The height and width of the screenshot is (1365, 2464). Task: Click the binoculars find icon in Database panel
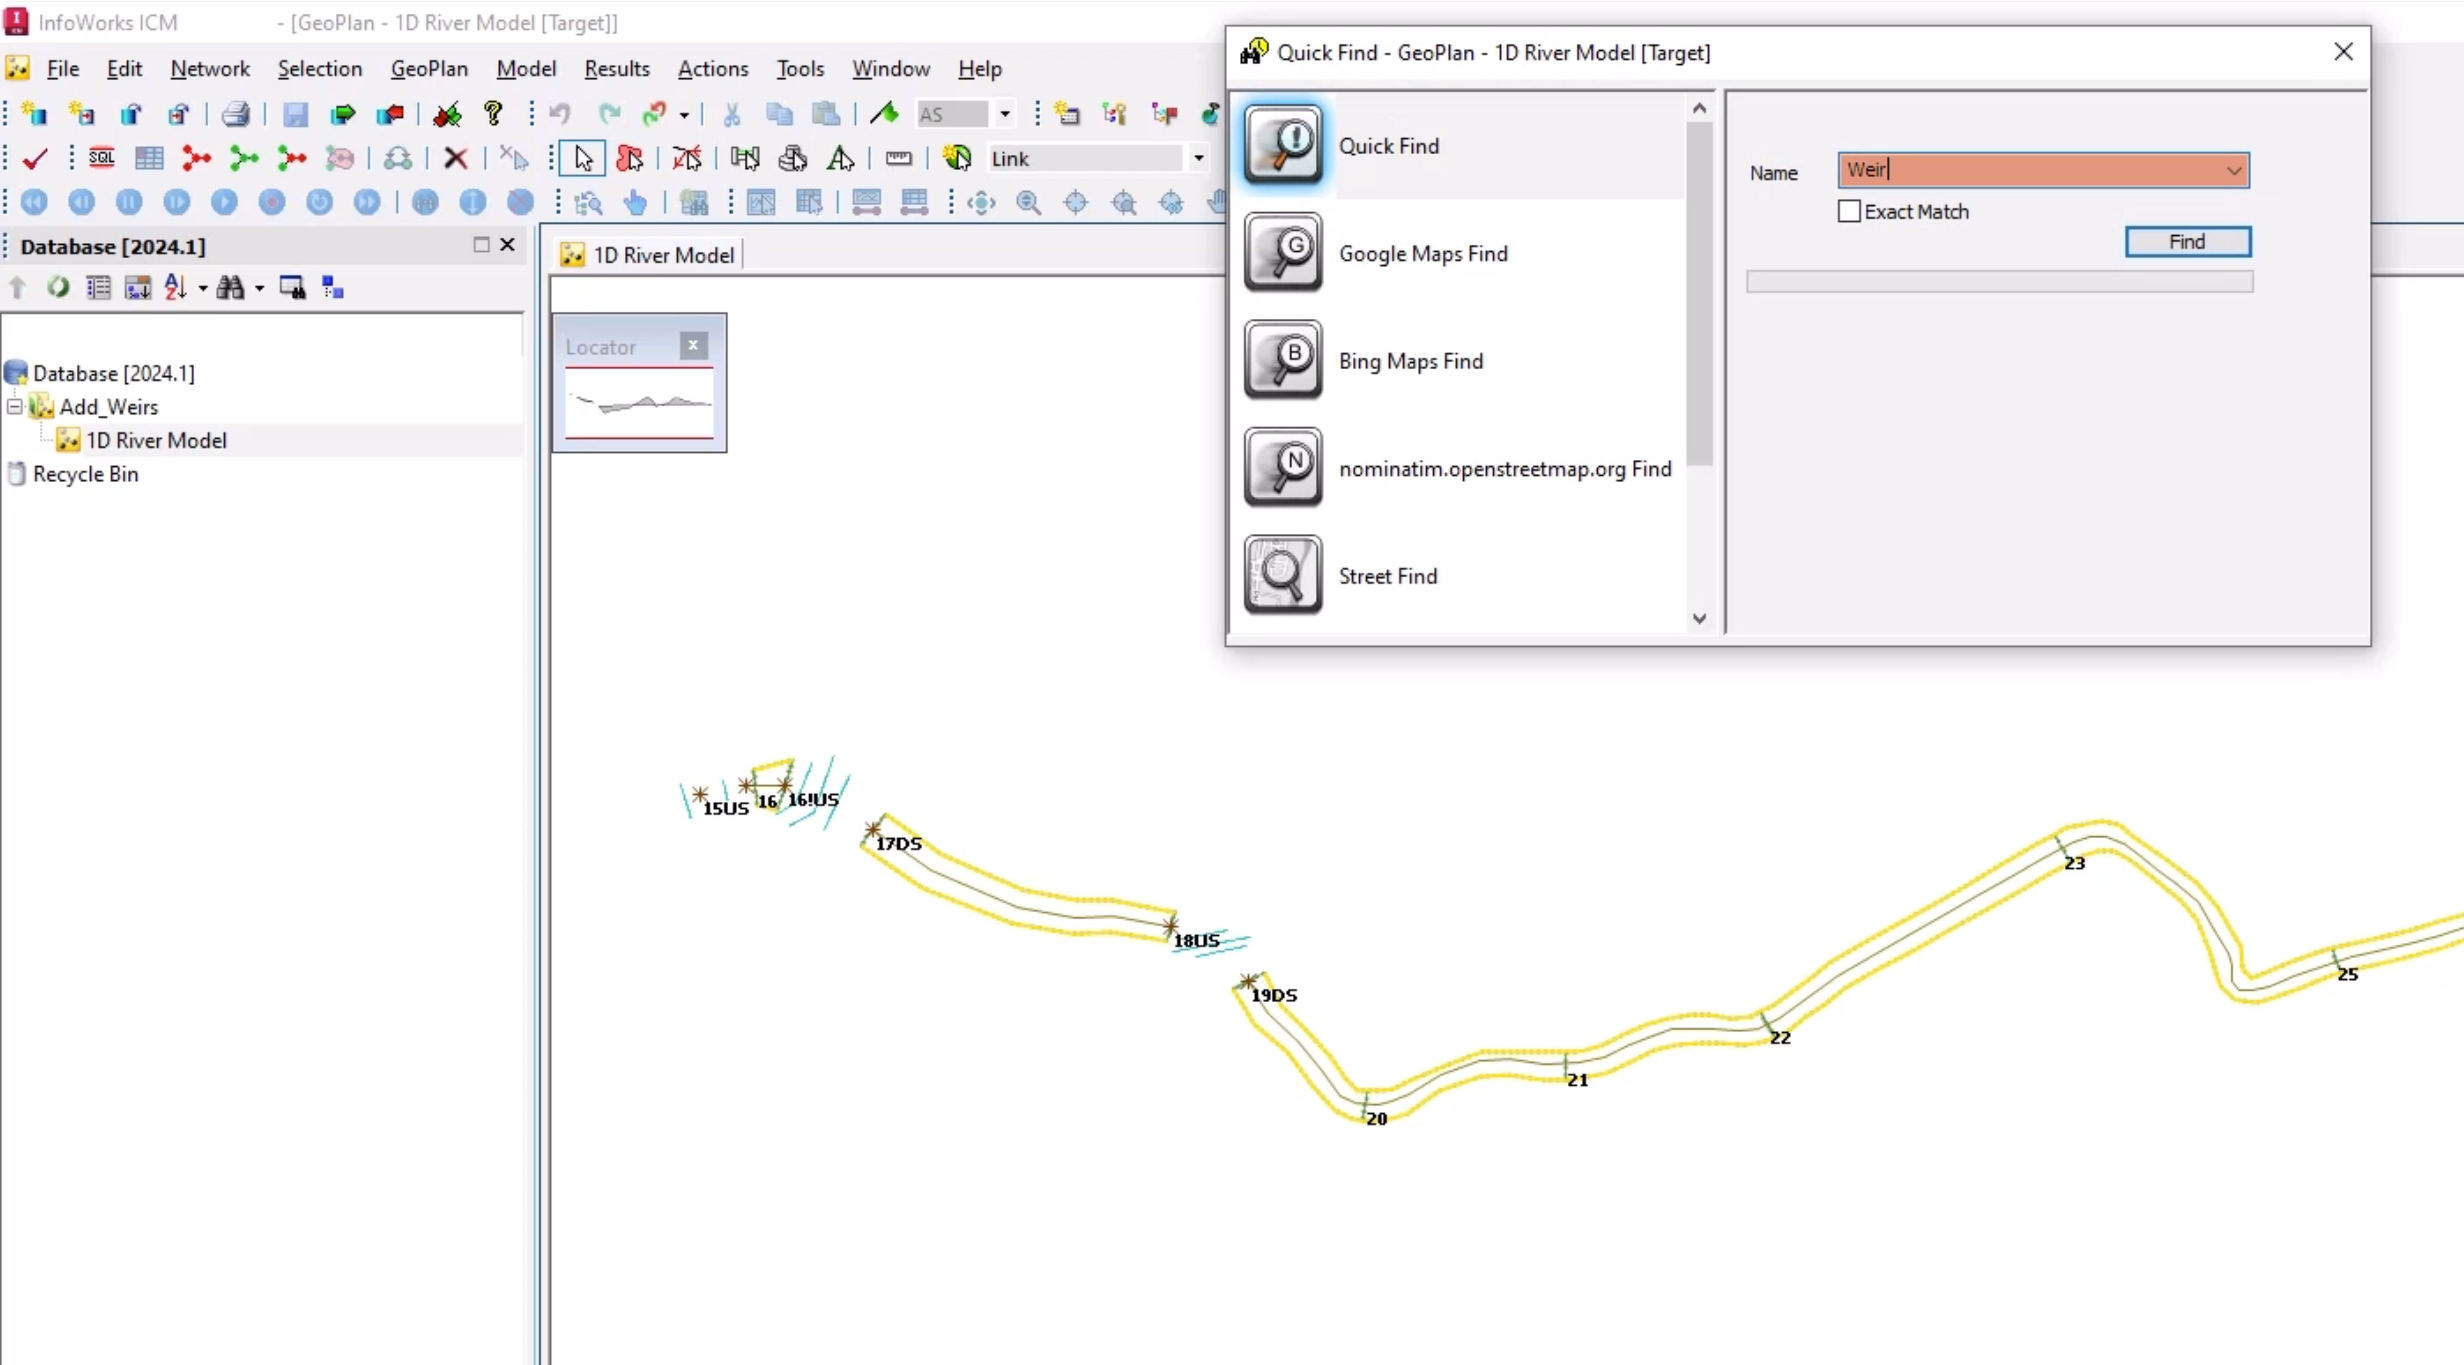click(x=230, y=288)
